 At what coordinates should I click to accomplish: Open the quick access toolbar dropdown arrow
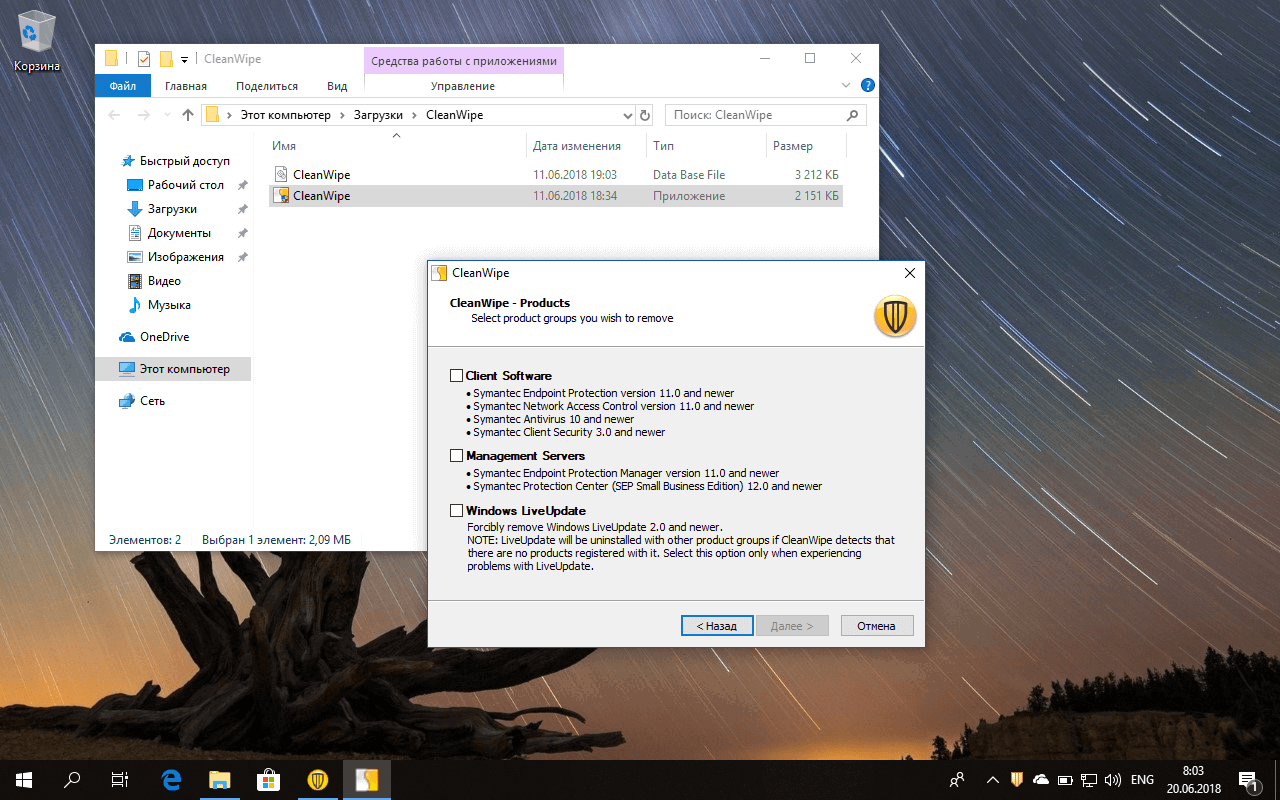click(x=184, y=60)
